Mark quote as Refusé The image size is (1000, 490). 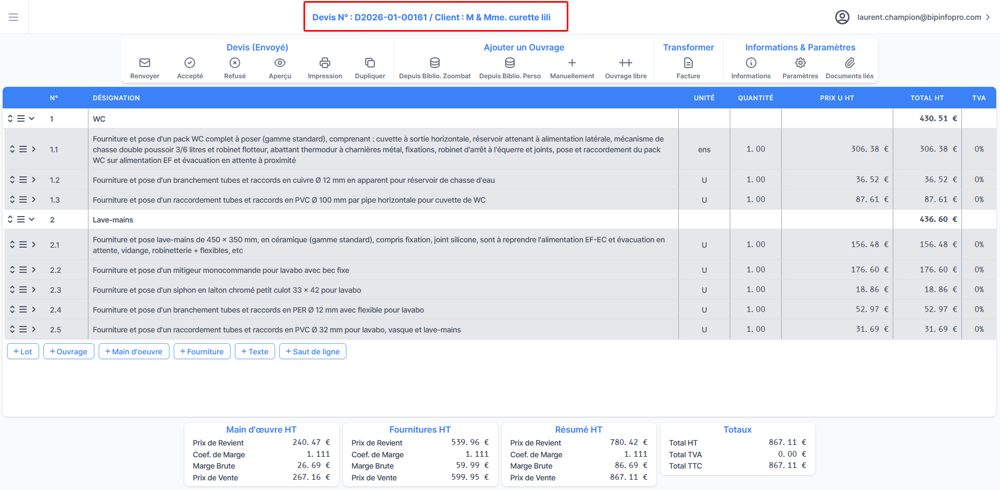point(235,63)
